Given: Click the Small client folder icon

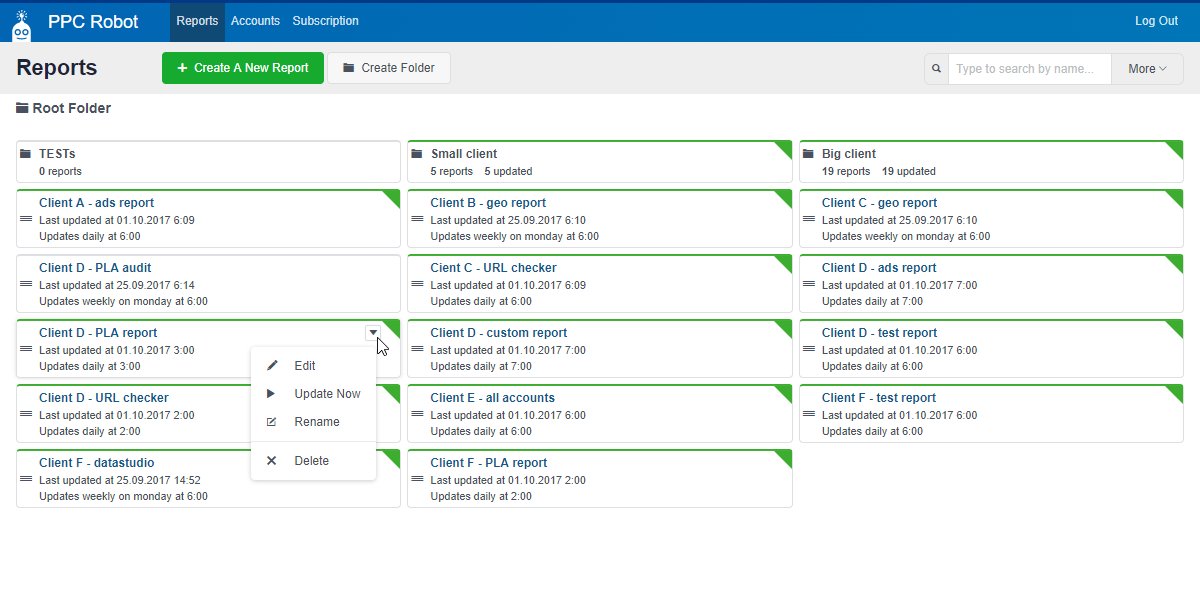Looking at the screenshot, I should [x=418, y=154].
